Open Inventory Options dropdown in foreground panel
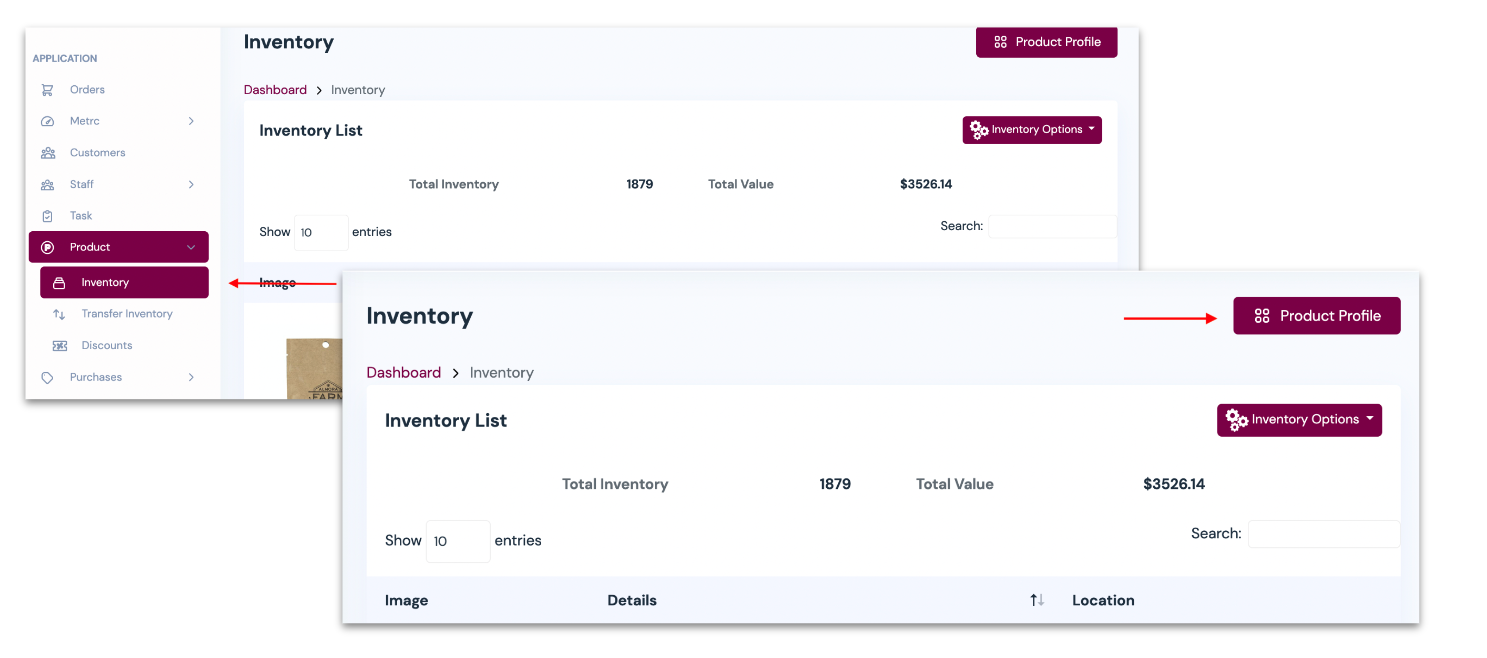Viewport: 1487px width, 658px height. pyautogui.click(x=1298, y=420)
